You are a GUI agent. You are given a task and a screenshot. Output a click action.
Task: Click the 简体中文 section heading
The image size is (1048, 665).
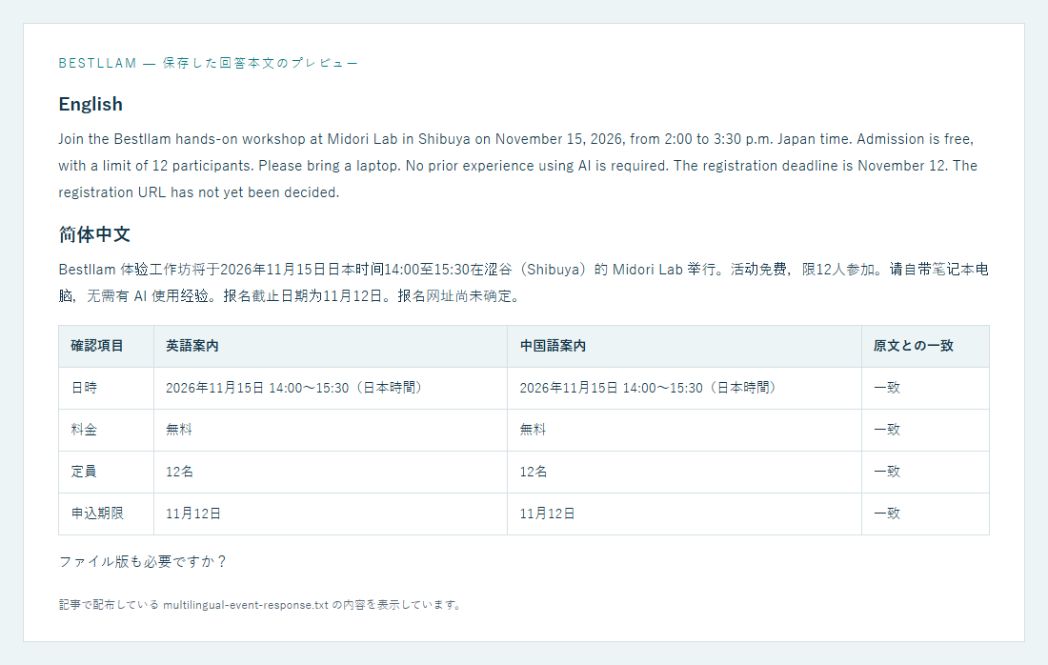[94, 235]
